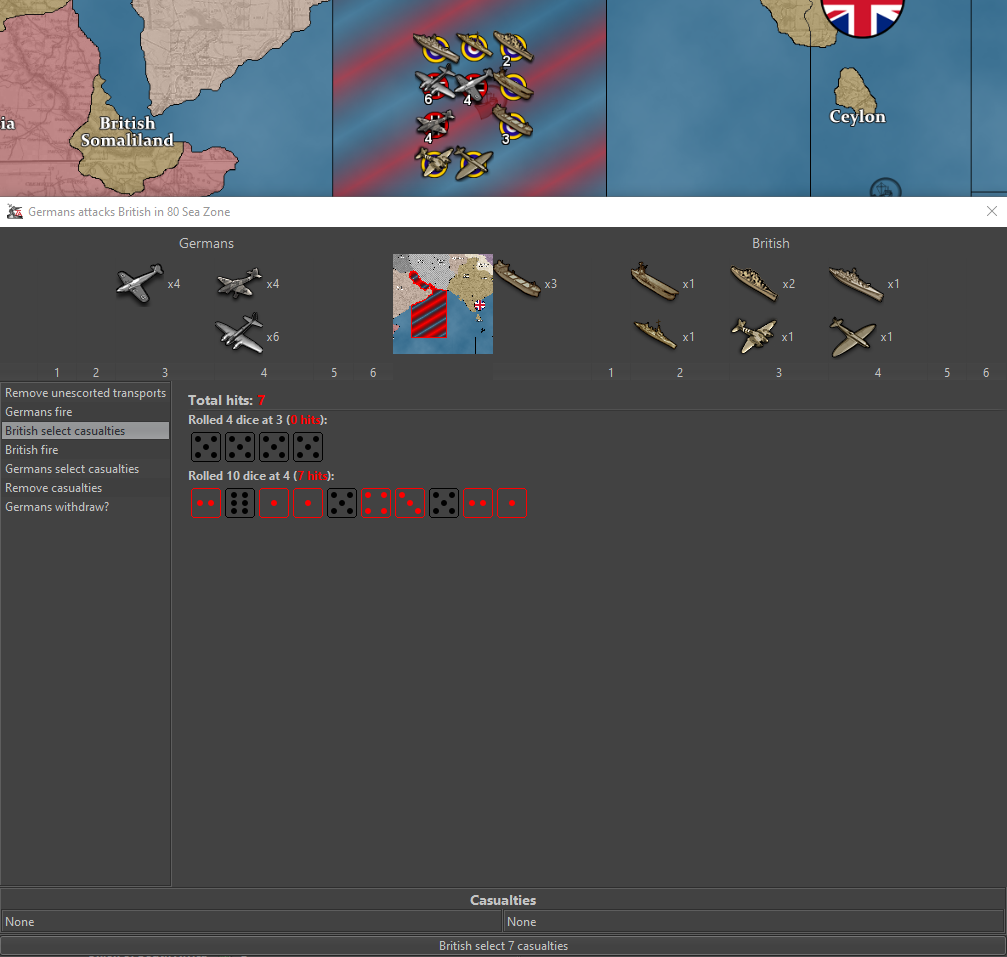Select "Remove unescorted transports" step

point(85,393)
